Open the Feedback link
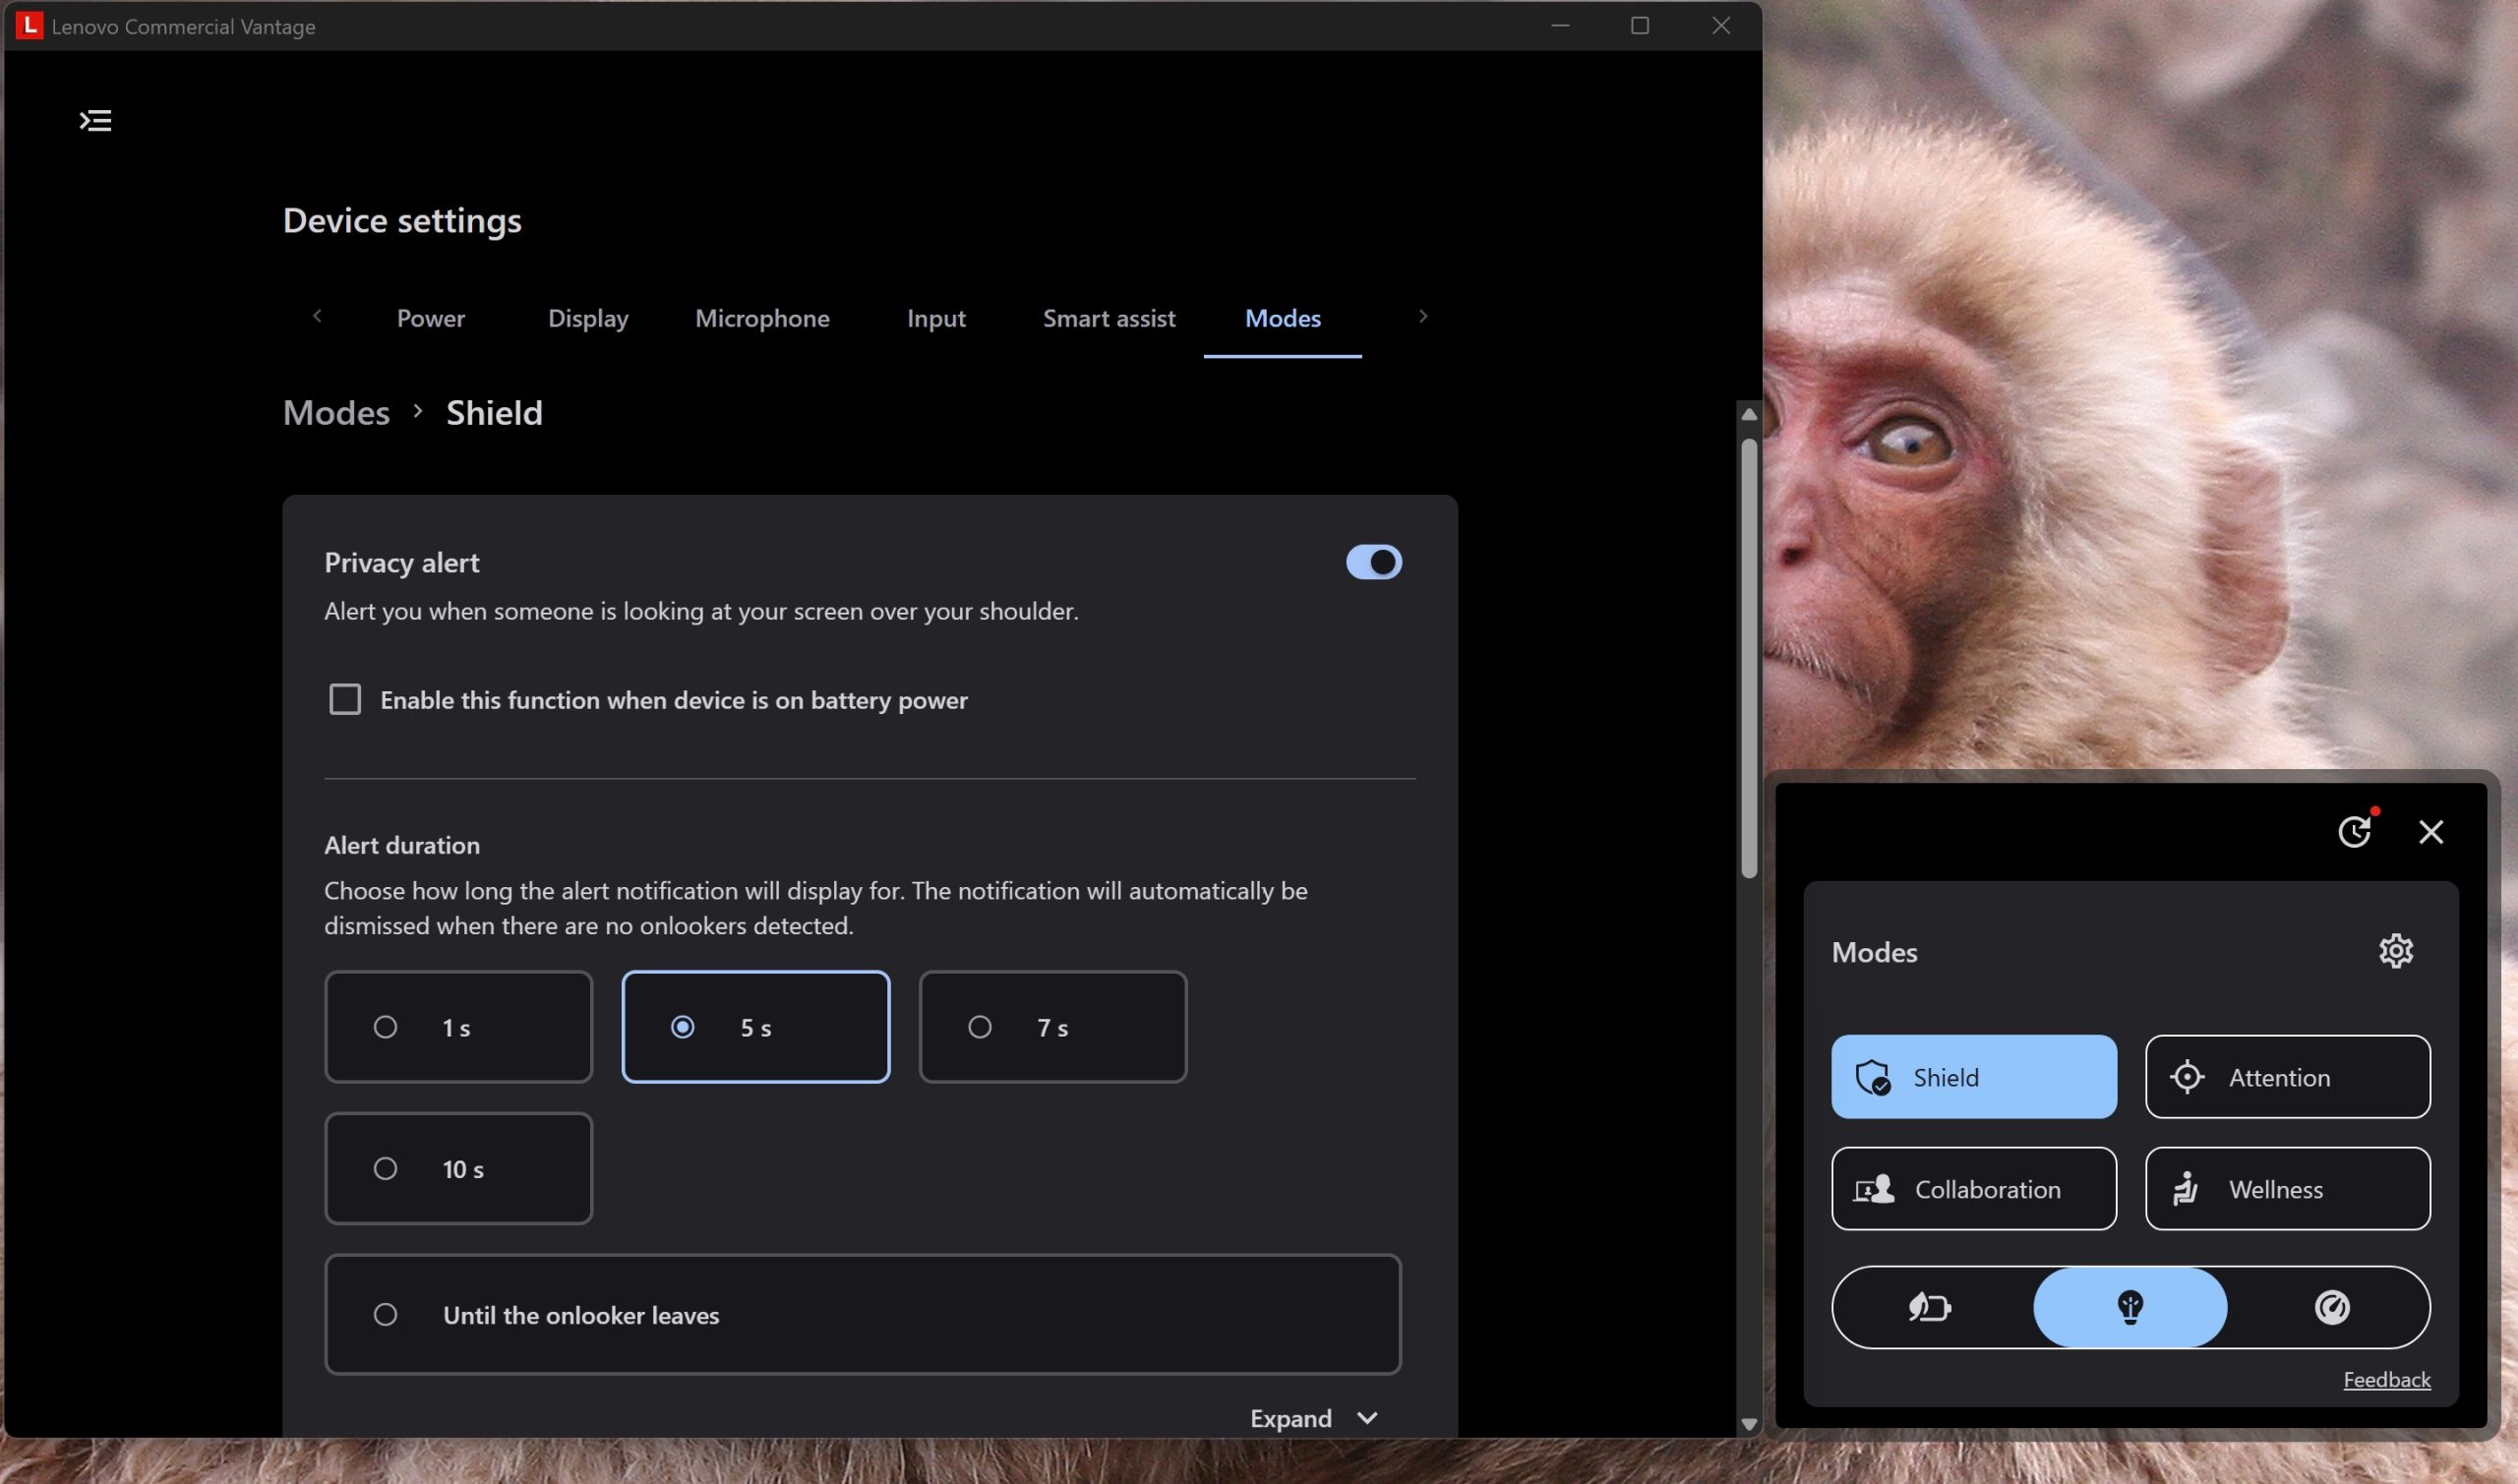Viewport: 2518px width, 1484px height. (2386, 1379)
